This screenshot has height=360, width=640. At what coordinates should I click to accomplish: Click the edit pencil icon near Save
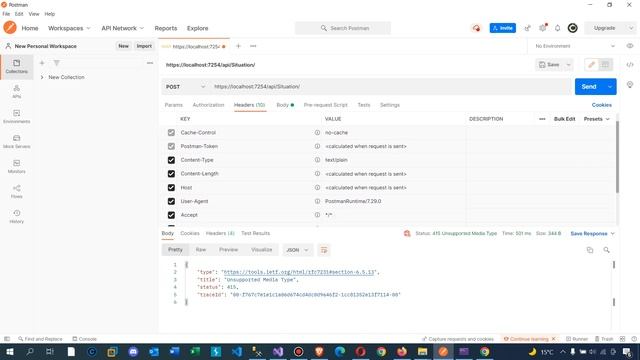click(x=591, y=64)
